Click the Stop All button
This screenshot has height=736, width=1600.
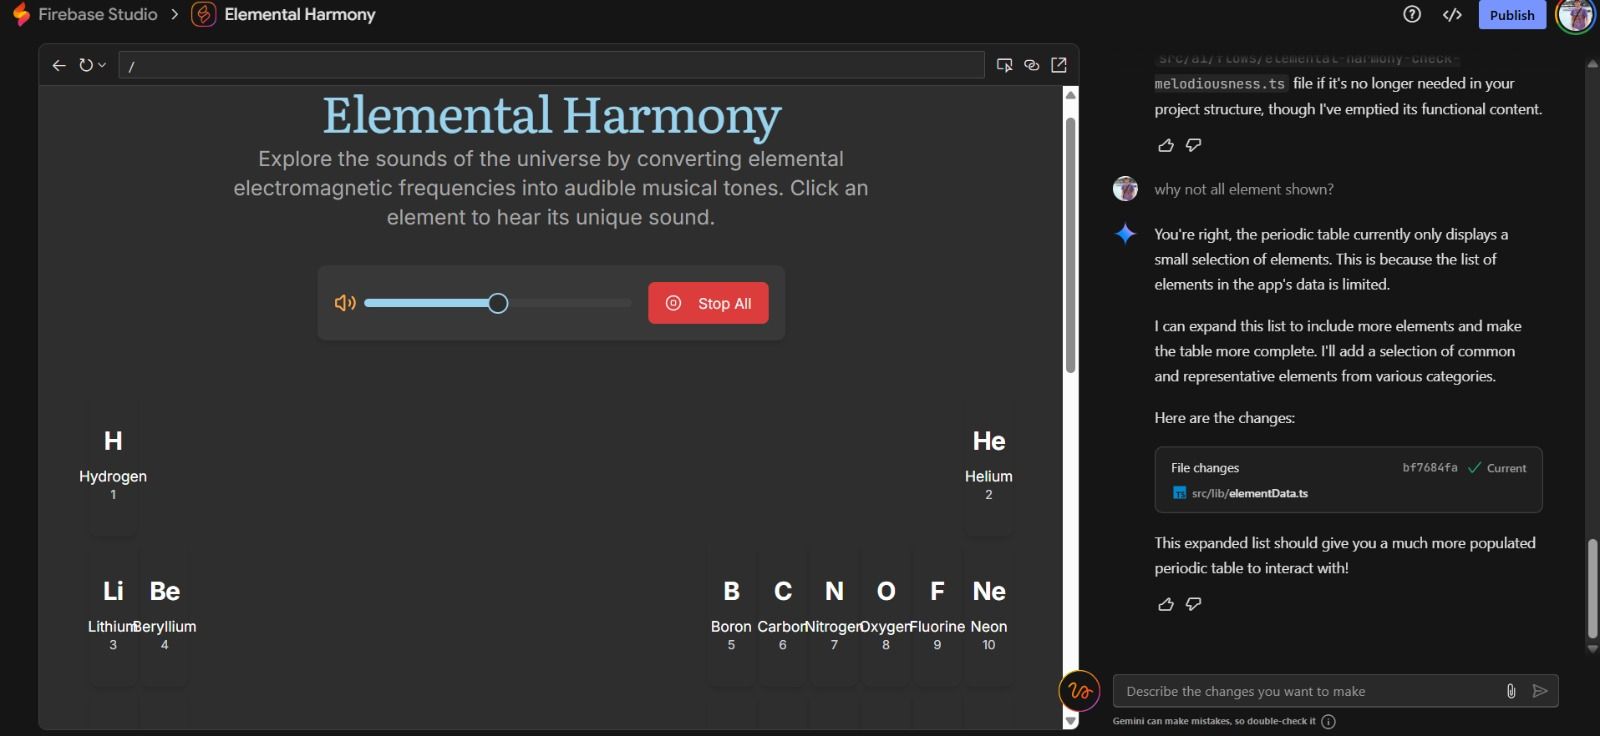[708, 303]
